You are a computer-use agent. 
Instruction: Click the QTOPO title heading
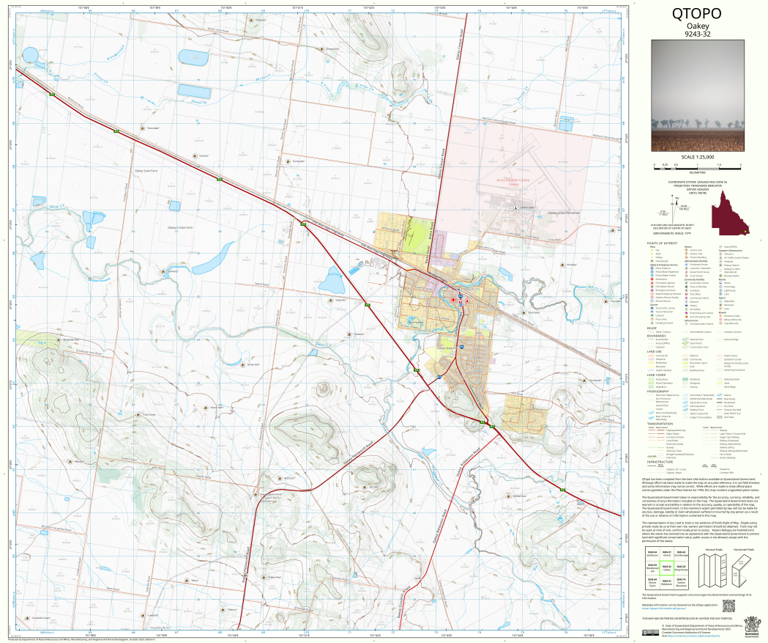click(696, 14)
